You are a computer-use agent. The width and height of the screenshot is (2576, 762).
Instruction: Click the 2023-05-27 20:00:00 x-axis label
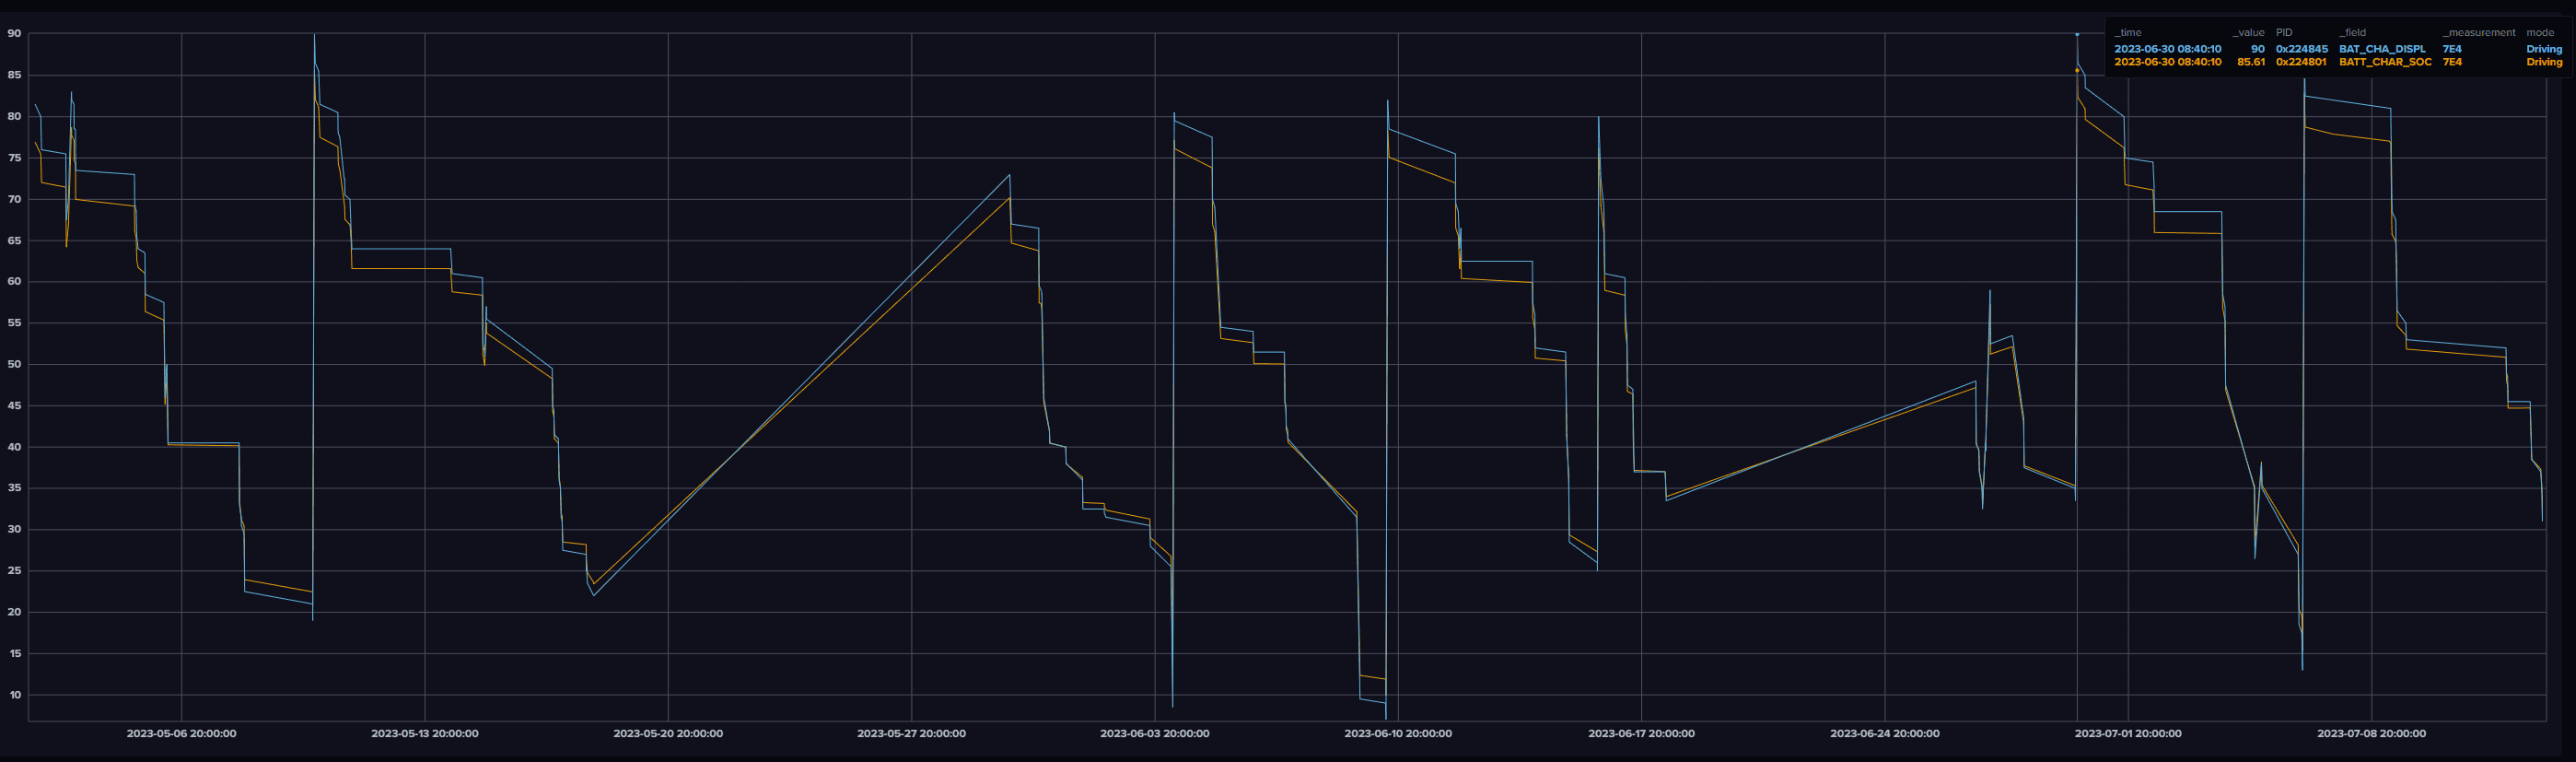[x=911, y=733]
